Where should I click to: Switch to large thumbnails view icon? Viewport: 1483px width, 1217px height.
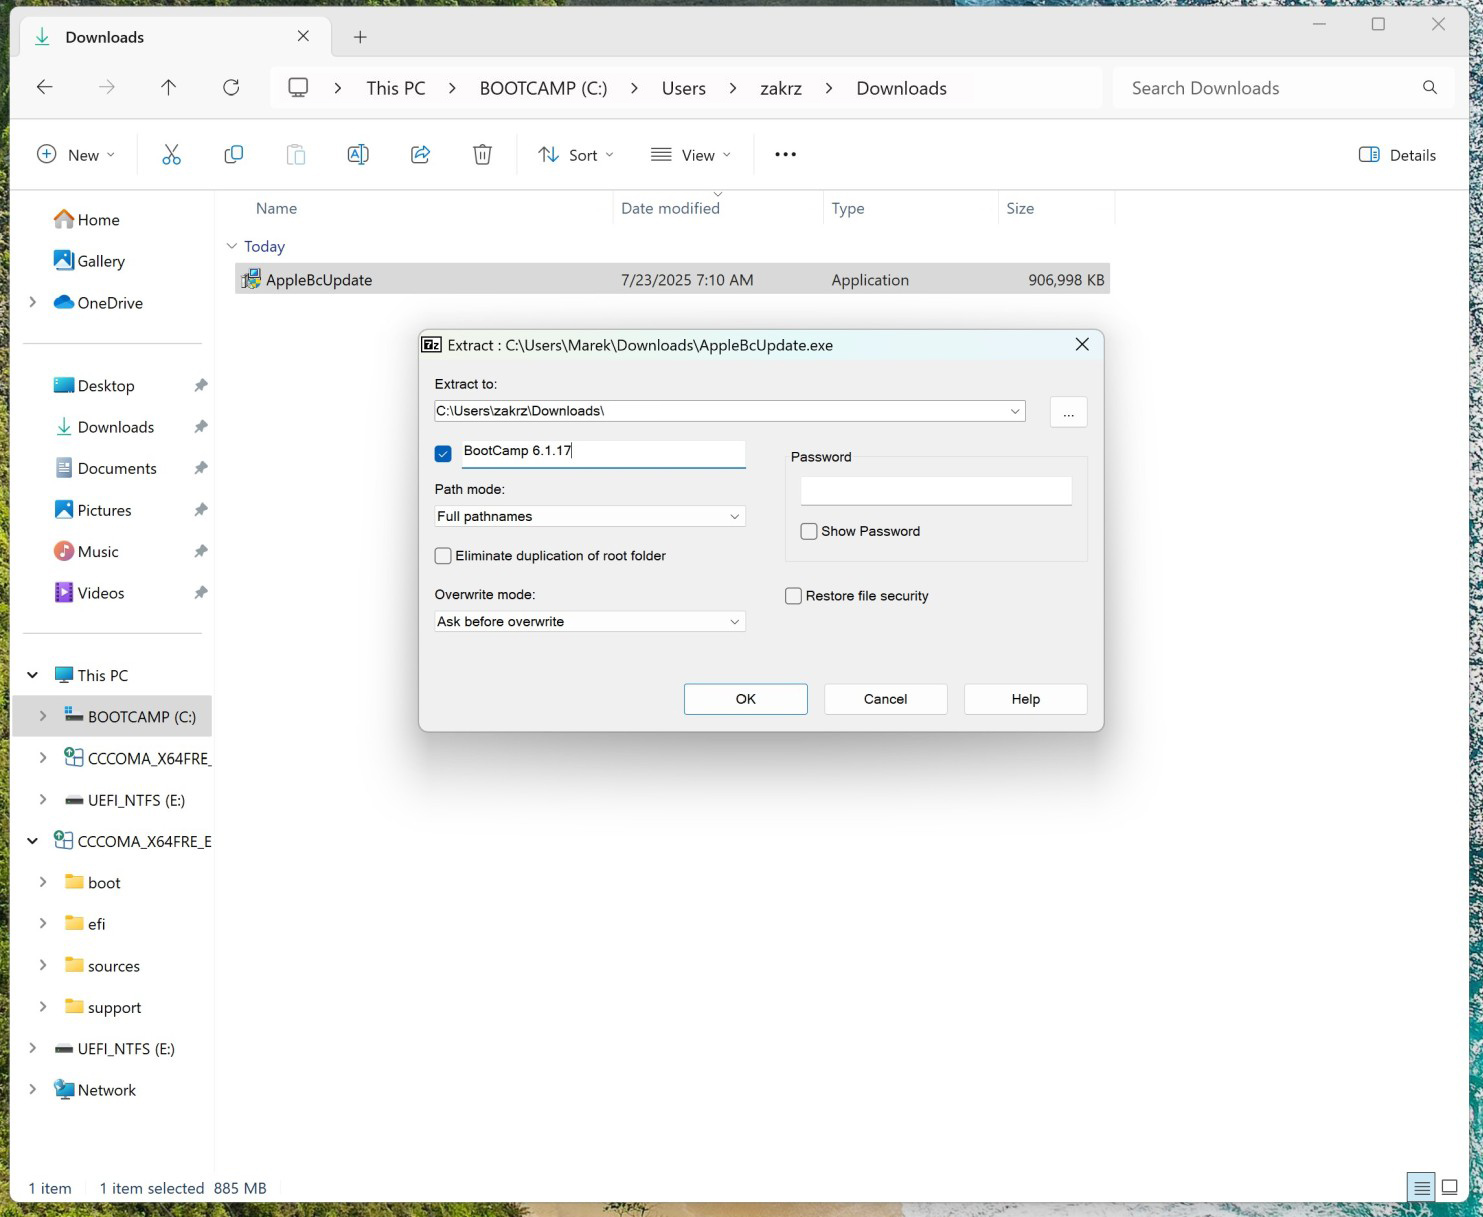coord(1449,1187)
